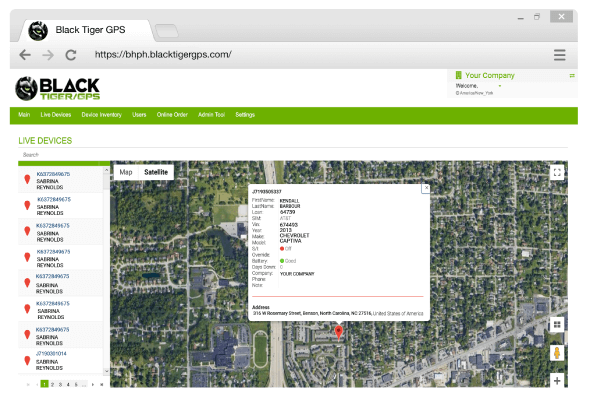The height and width of the screenshot is (397, 590).
Task: Open the Live Devices menu
Action: pyautogui.click(x=56, y=115)
